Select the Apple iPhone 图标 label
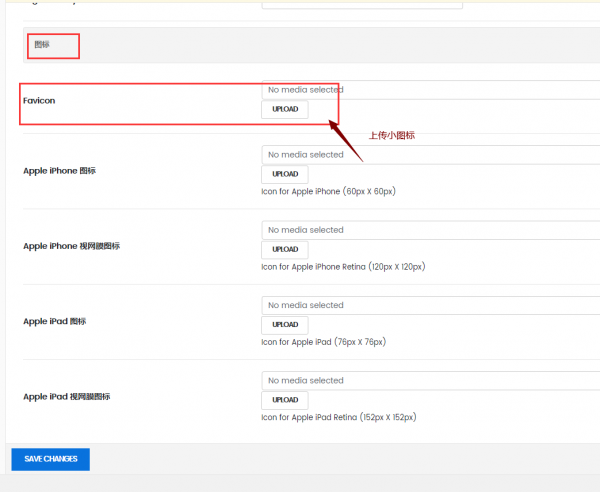Screen dimensions: 600x492 pyautogui.click(x=59, y=171)
